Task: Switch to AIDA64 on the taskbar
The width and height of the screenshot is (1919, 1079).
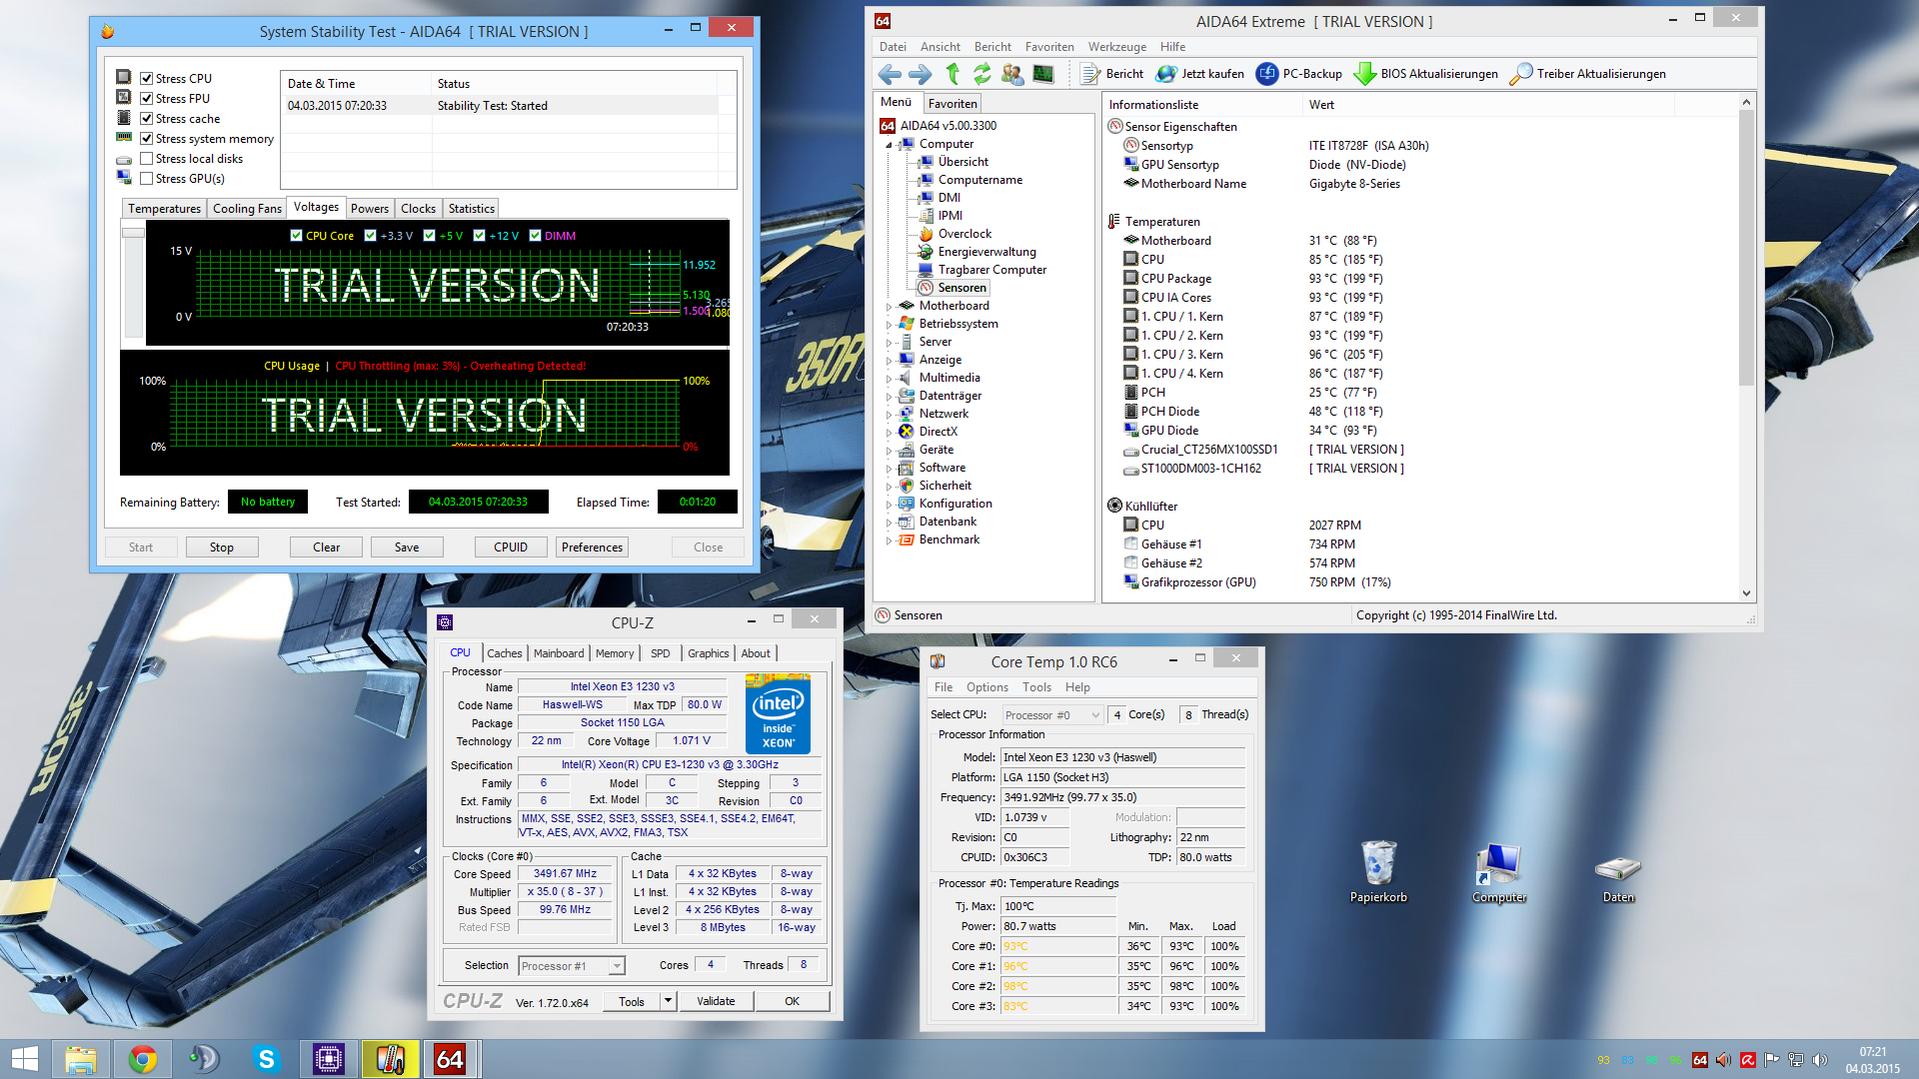Action: [x=451, y=1059]
